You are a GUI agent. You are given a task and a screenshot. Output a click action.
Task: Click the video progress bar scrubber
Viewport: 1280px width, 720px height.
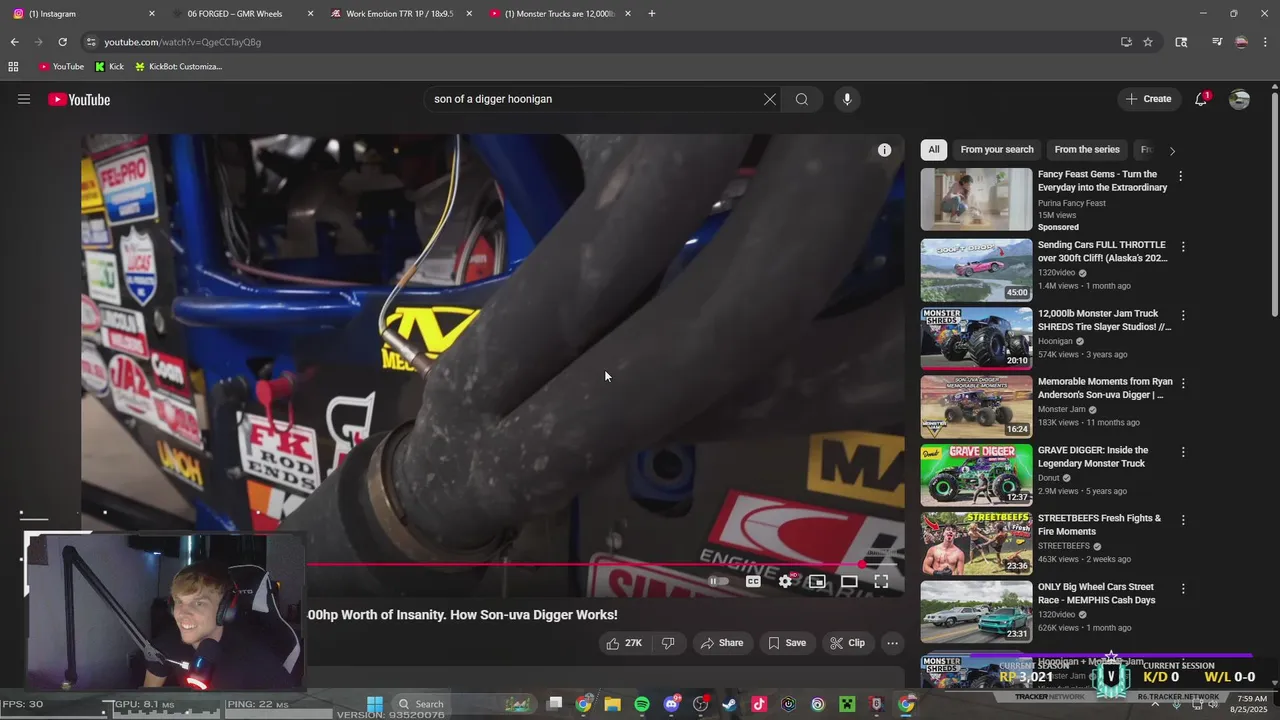point(862,565)
